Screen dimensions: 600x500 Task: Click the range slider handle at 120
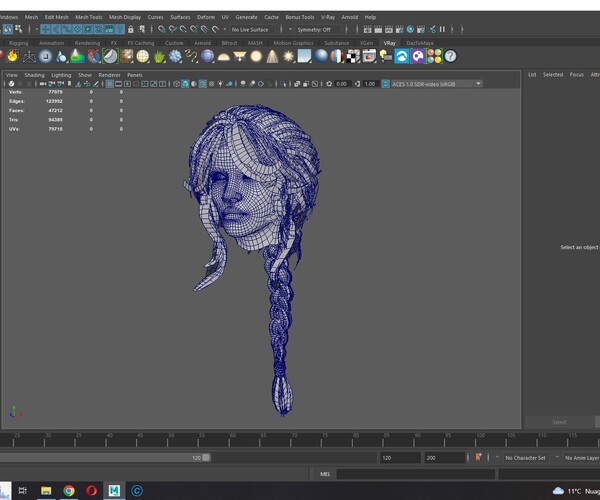click(x=206, y=458)
